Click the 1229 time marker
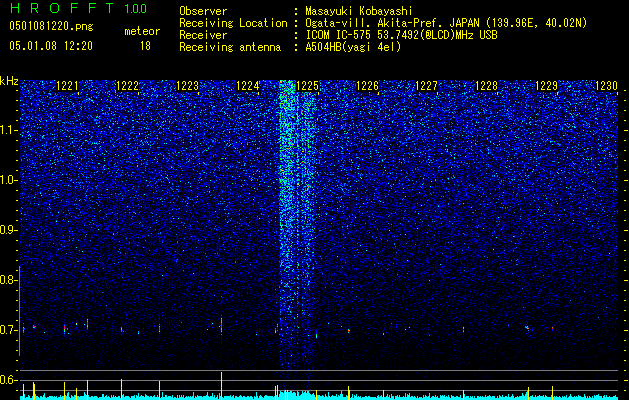The width and height of the screenshot is (629, 400). 546,86
